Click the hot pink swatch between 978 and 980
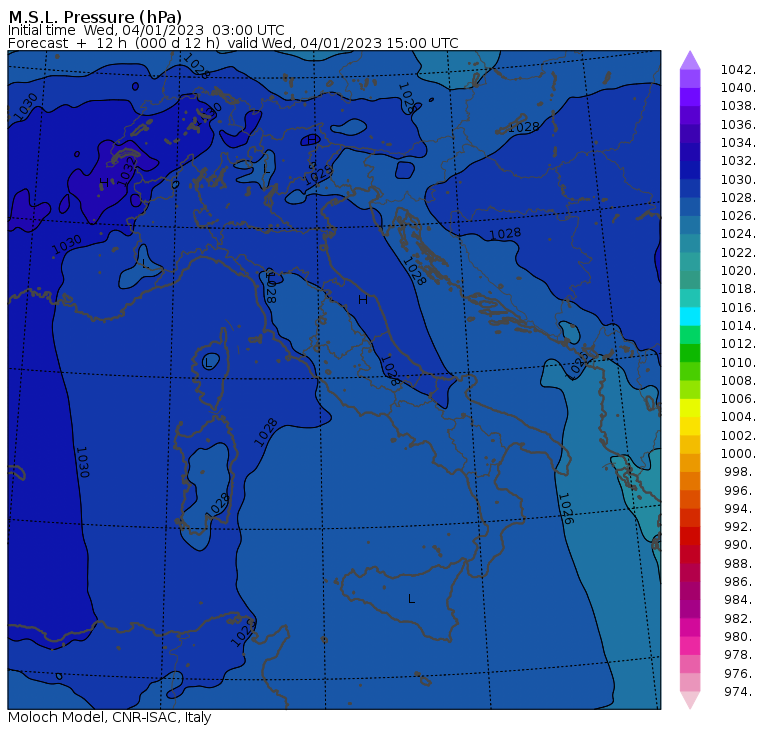Image resolution: width=760 pixels, height=731 pixels. [x=690, y=646]
